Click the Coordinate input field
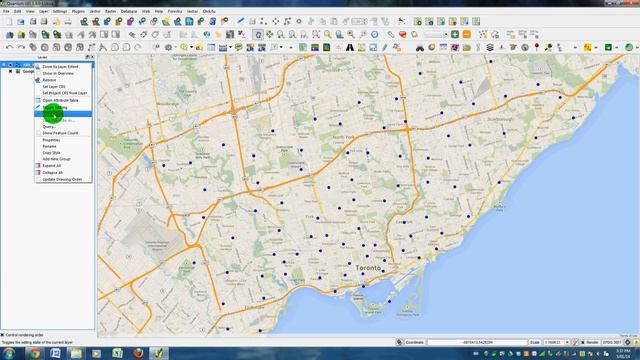 477,342
